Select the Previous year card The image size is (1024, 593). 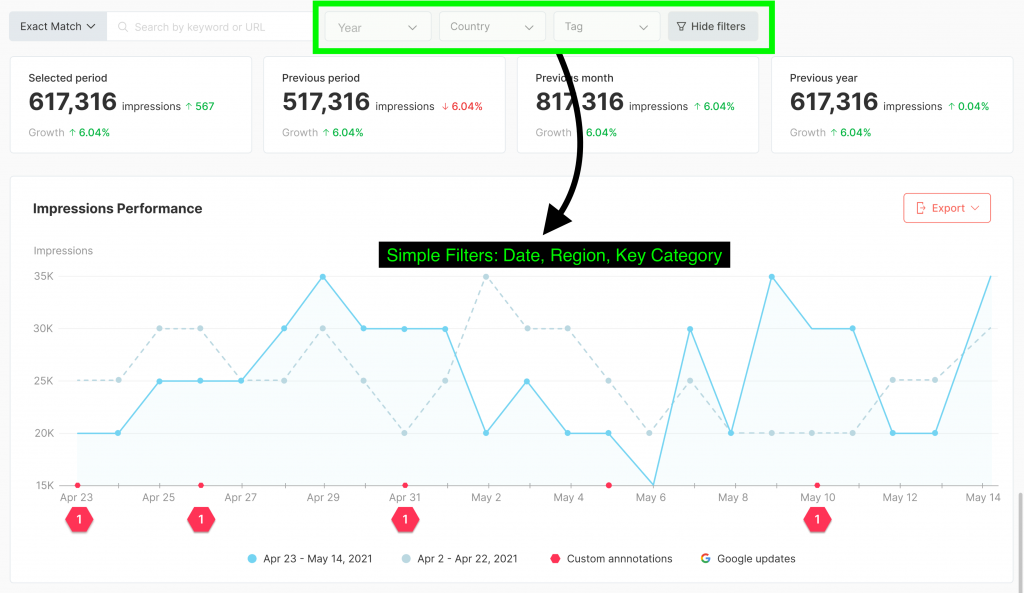pos(892,104)
